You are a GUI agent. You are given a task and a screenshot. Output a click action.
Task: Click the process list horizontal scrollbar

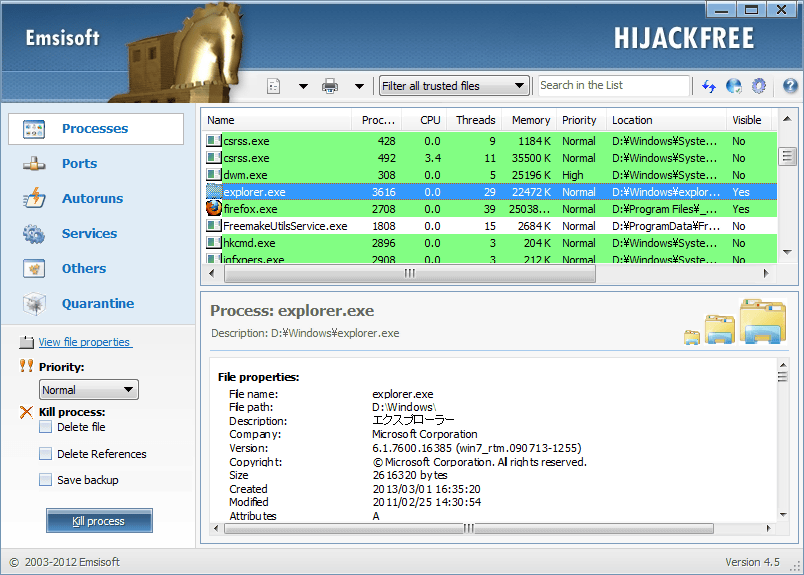(409, 273)
